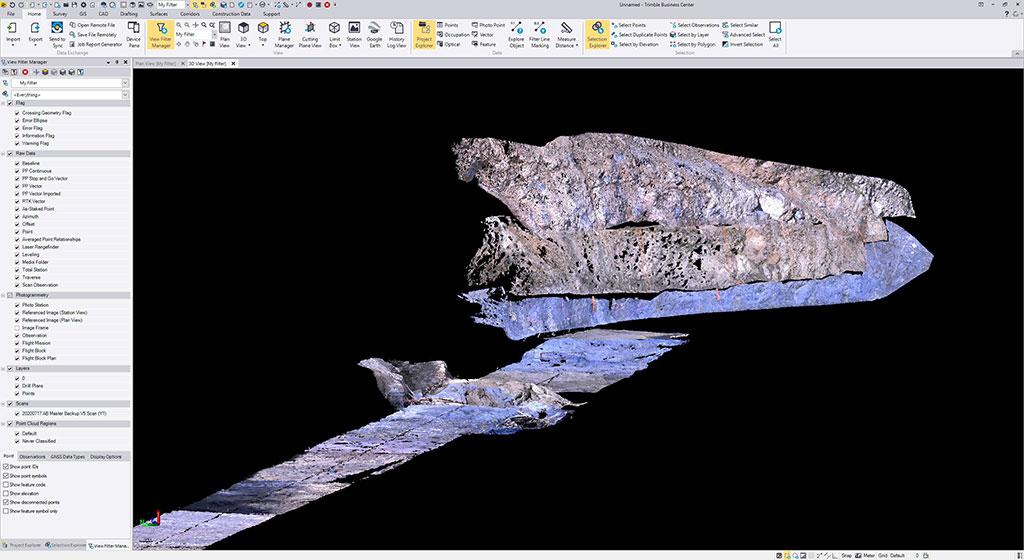This screenshot has height=560, width=1024.
Task: Open the History Log View
Action: [x=396, y=34]
